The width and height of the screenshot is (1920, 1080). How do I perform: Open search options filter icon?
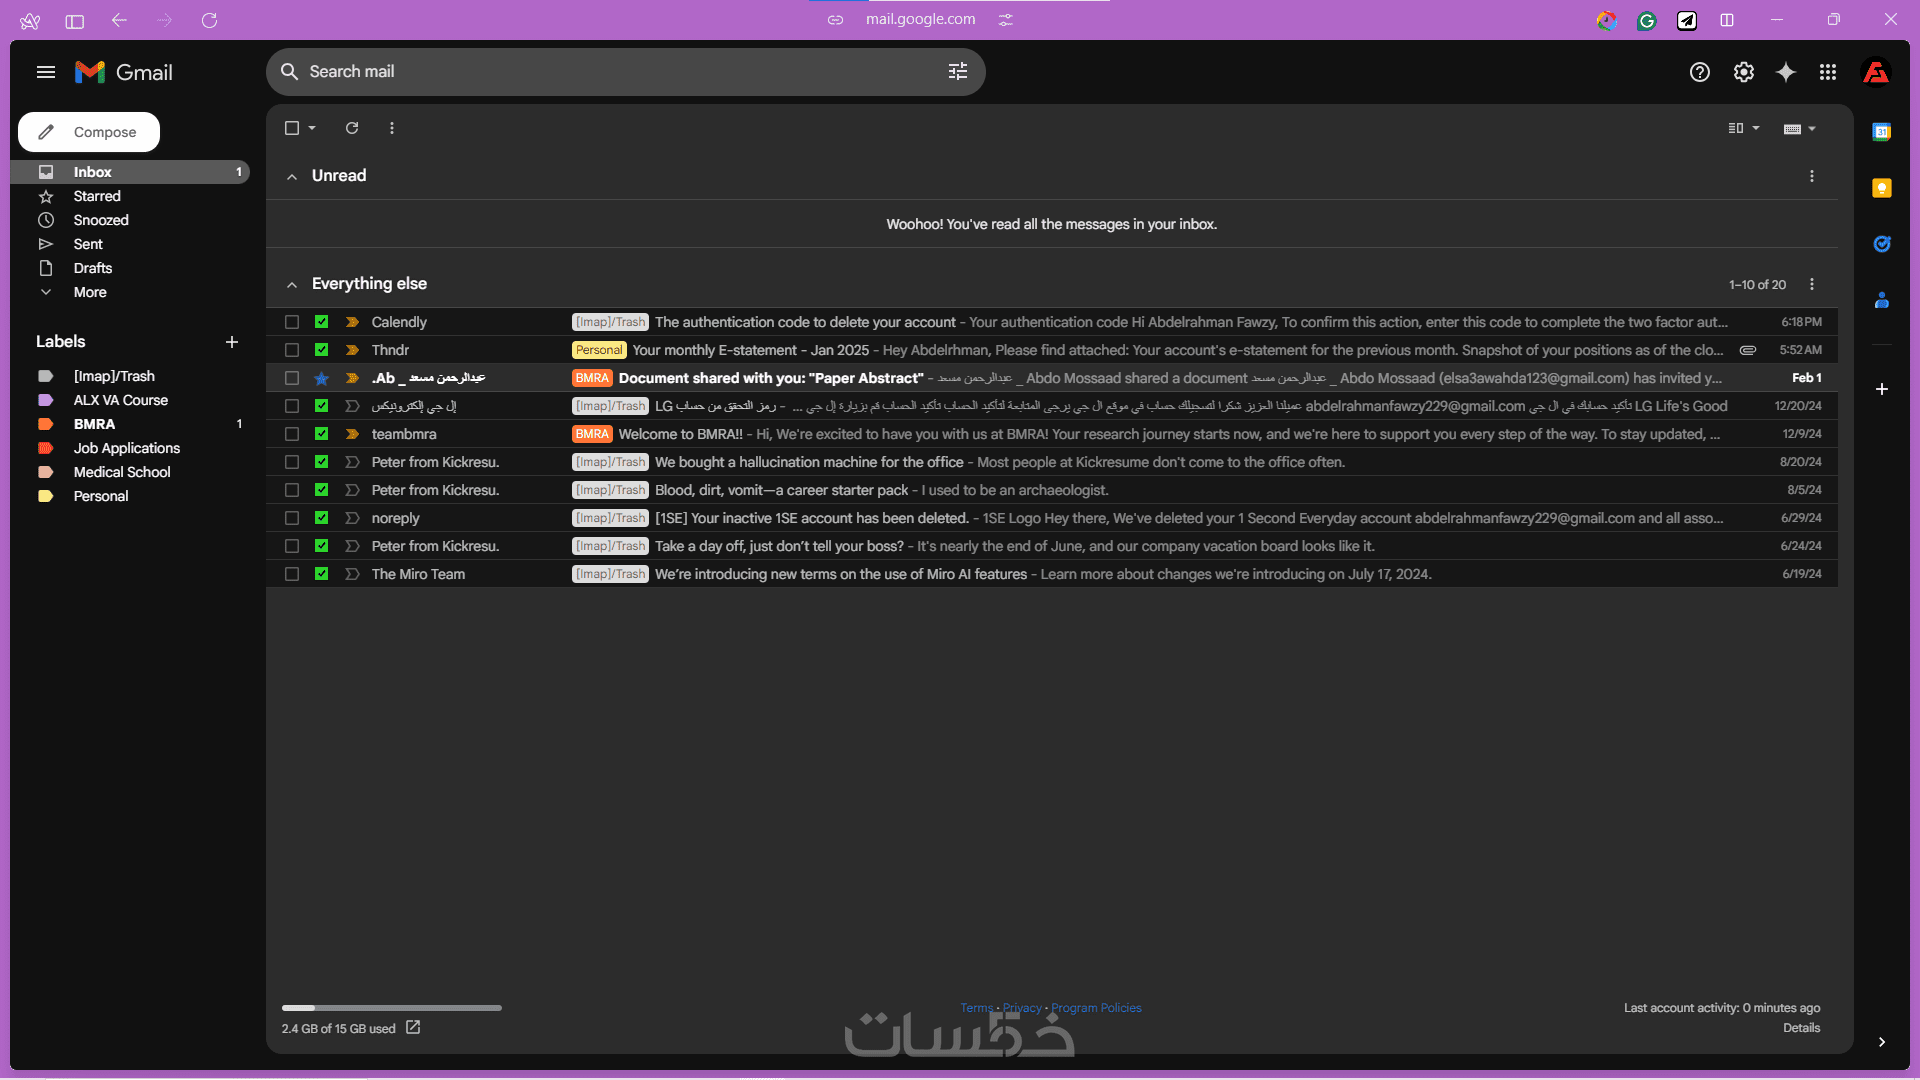pos(957,72)
